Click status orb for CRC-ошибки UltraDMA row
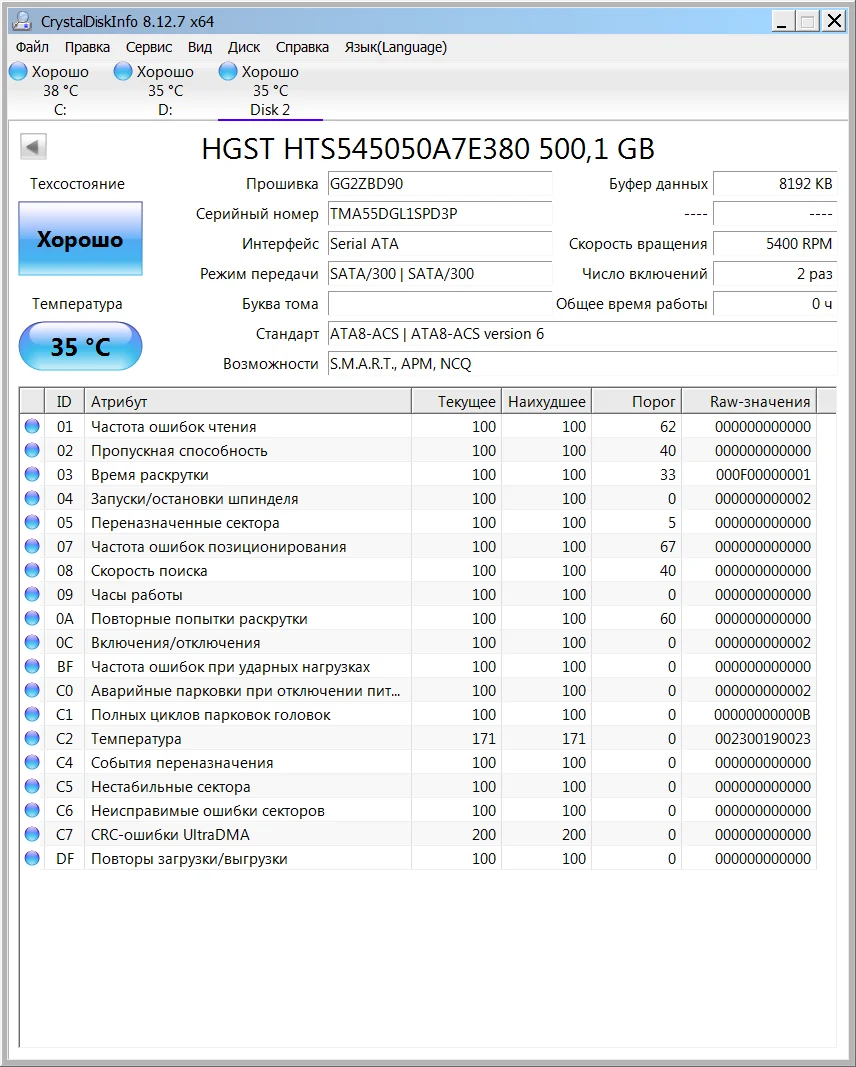The image size is (856, 1067). (x=32, y=835)
